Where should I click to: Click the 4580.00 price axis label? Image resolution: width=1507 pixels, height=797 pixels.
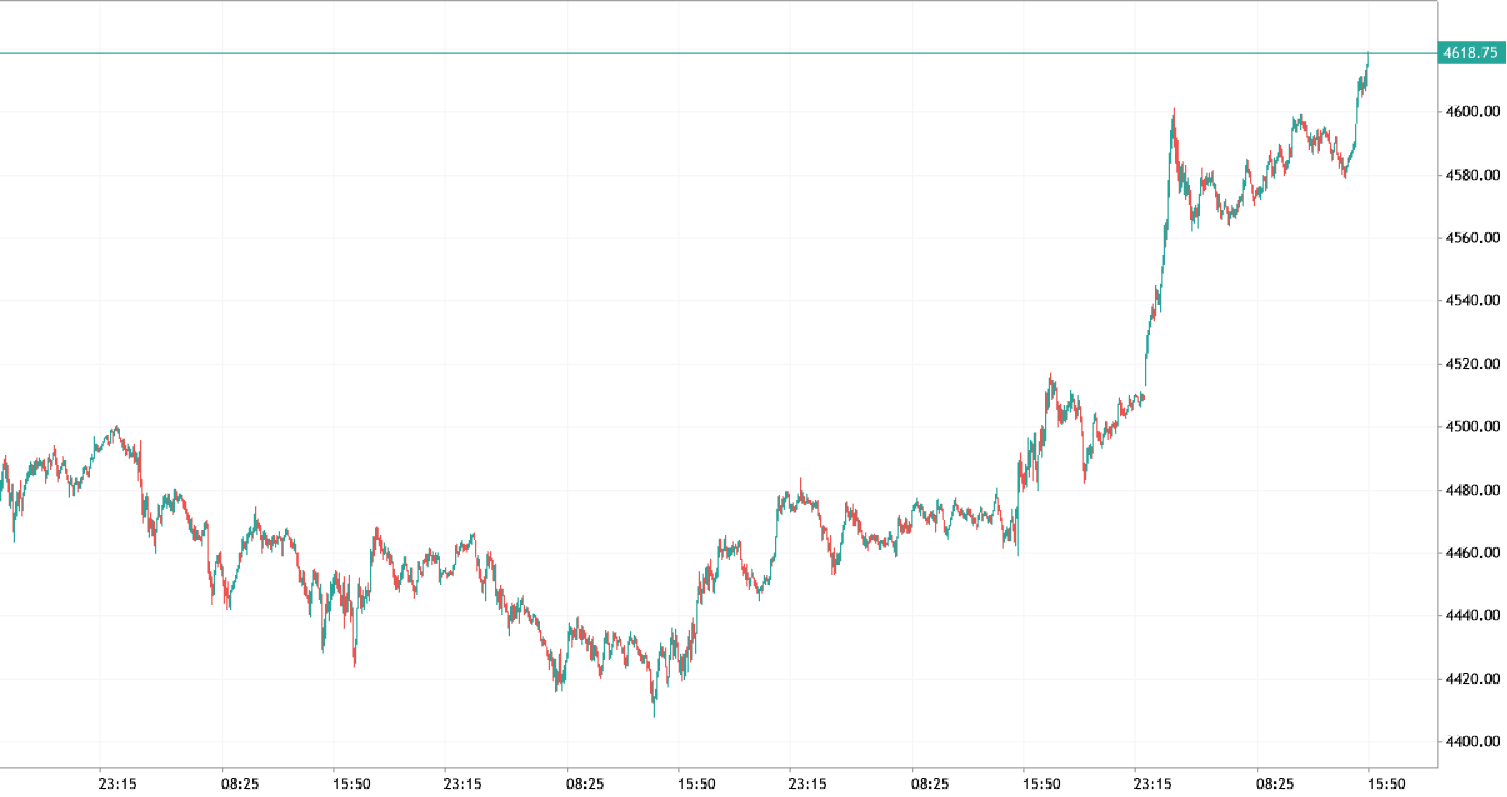[x=1473, y=176]
